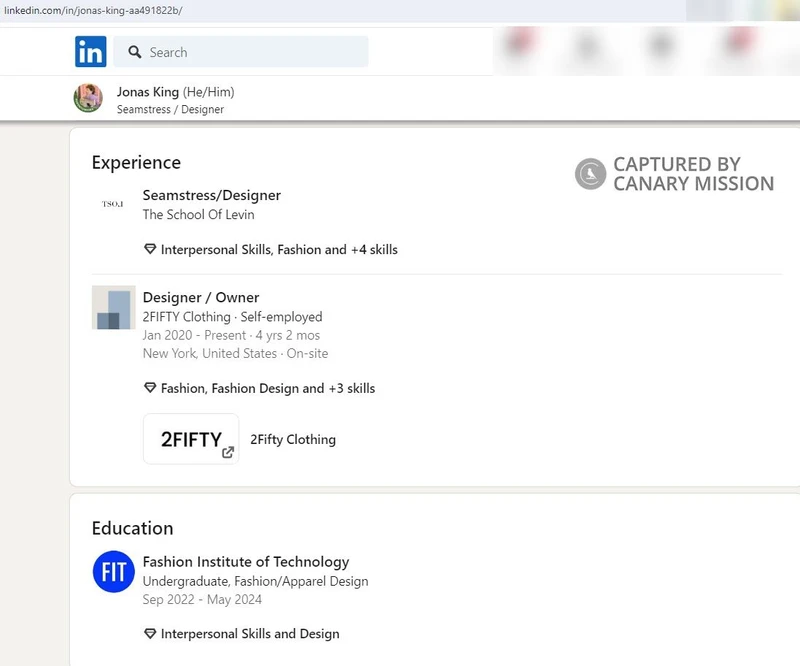
Task: Click the gem icon beside Fashion, Fashion Design
Action: tap(150, 388)
